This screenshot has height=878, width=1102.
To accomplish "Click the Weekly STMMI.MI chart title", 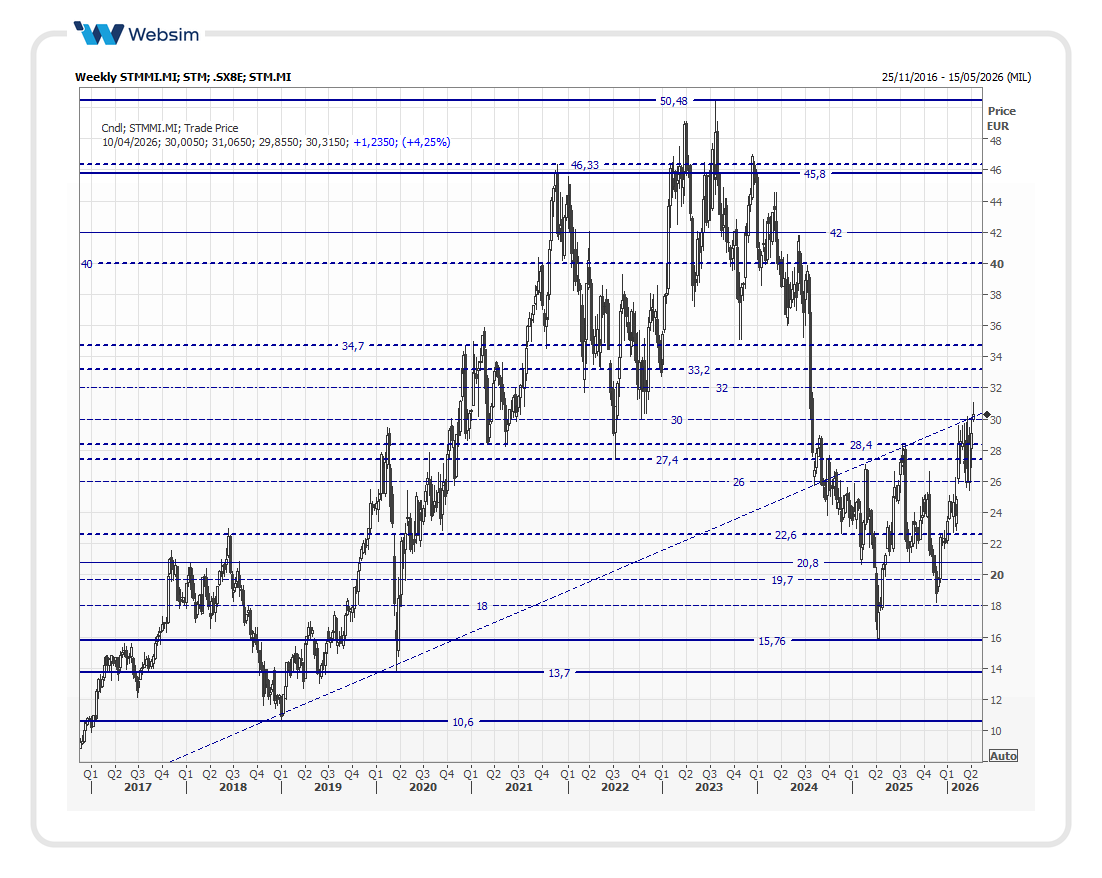I will [183, 76].
